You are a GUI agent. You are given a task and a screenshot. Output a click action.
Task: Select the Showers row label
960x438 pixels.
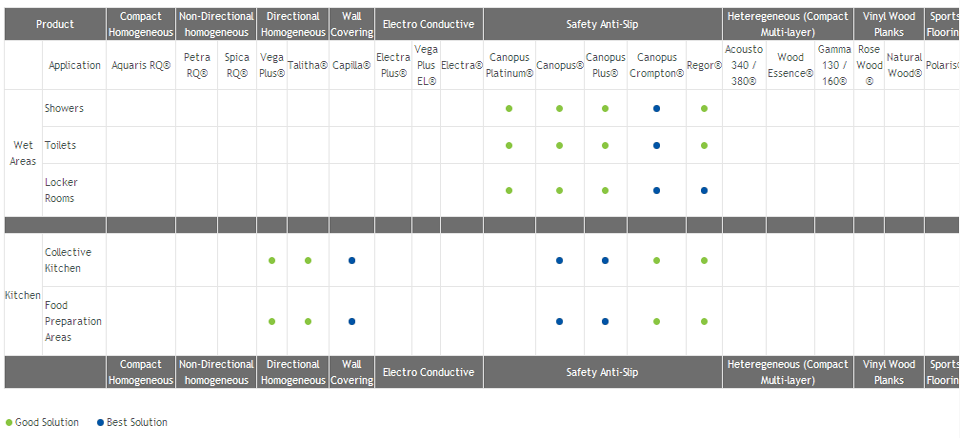(x=64, y=108)
